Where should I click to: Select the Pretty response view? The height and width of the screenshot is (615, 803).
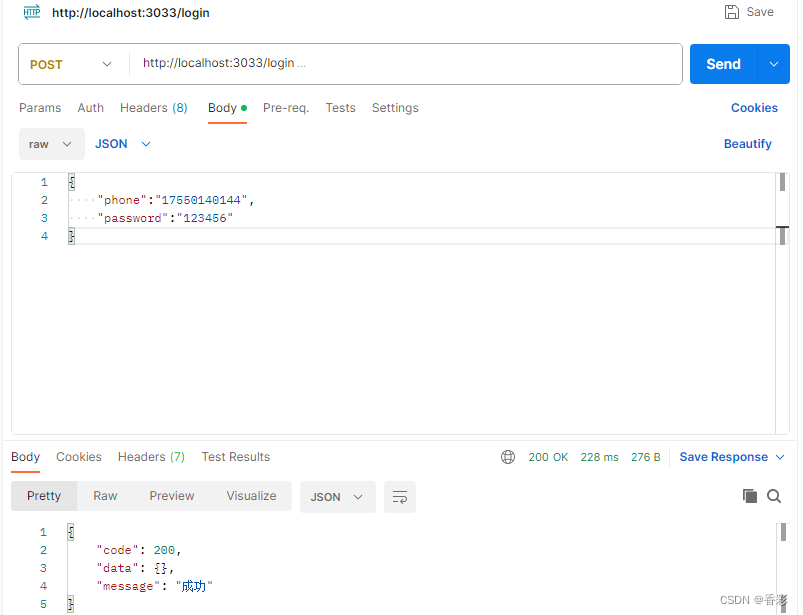click(44, 496)
